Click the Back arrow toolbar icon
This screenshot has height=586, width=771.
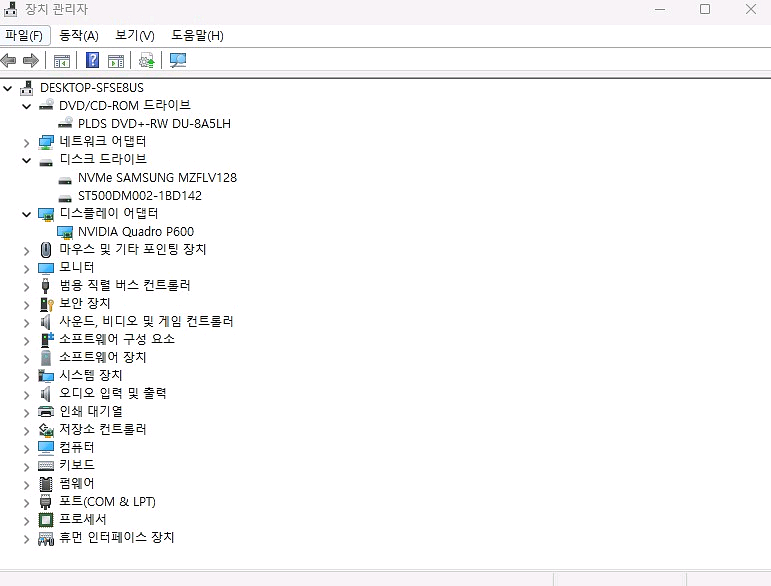[x=8, y=60]
